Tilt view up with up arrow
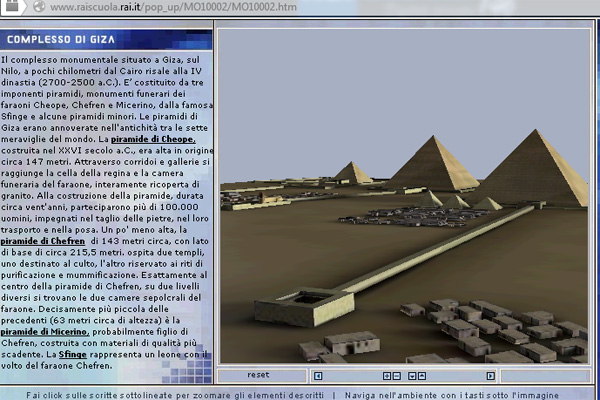 coord(422,376)
